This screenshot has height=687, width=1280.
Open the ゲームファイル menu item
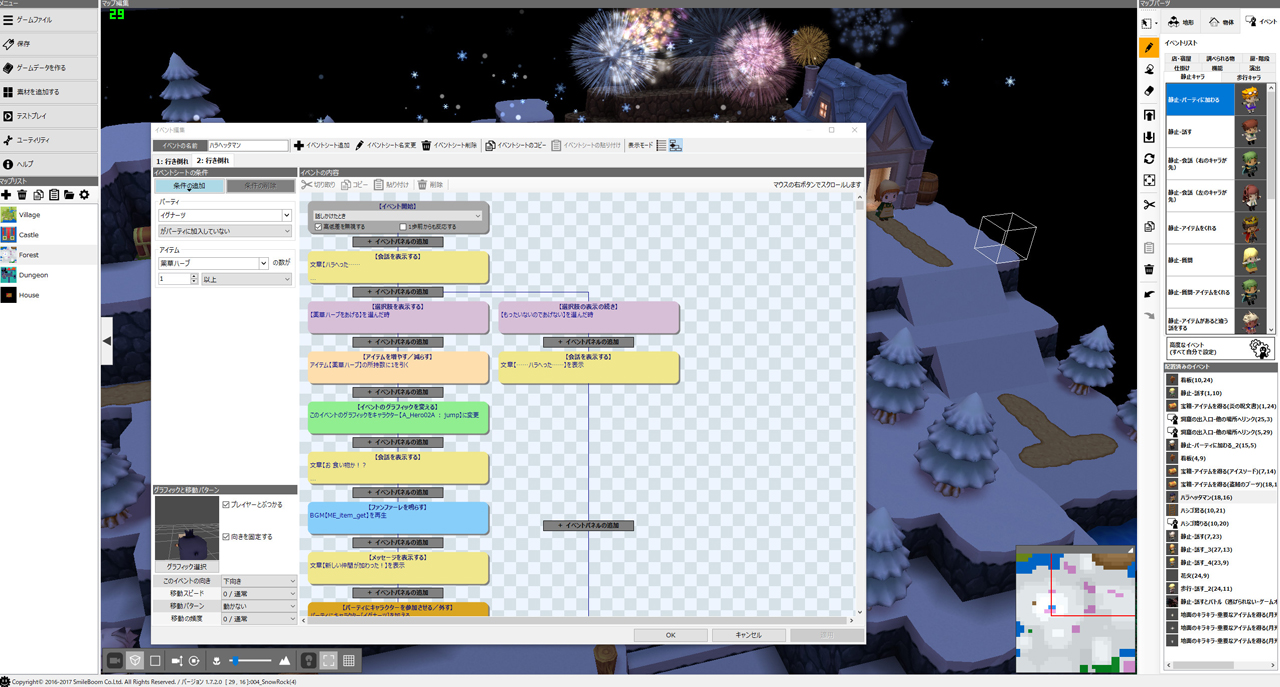click(x=49, y=20)
